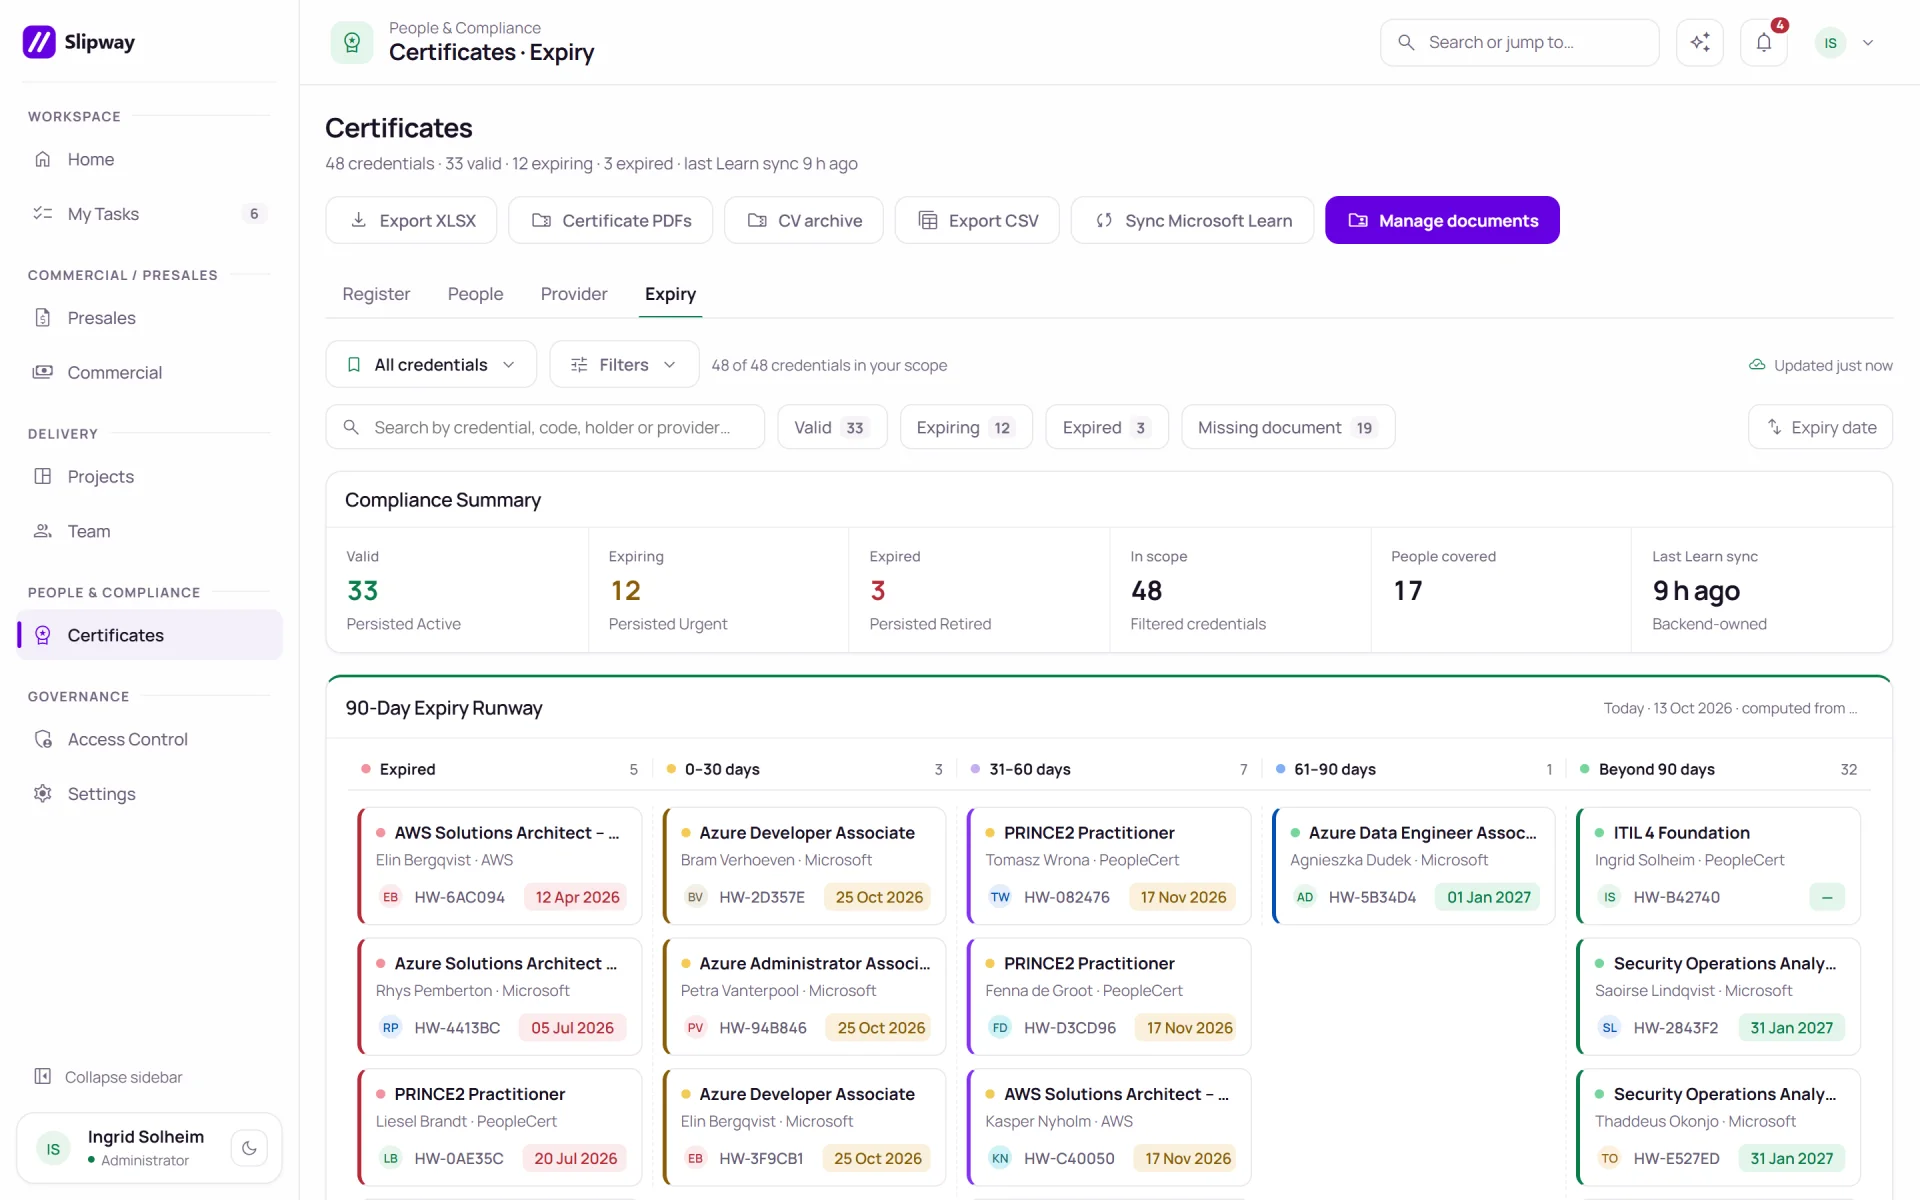Switch to the People tab

(475, 294)
